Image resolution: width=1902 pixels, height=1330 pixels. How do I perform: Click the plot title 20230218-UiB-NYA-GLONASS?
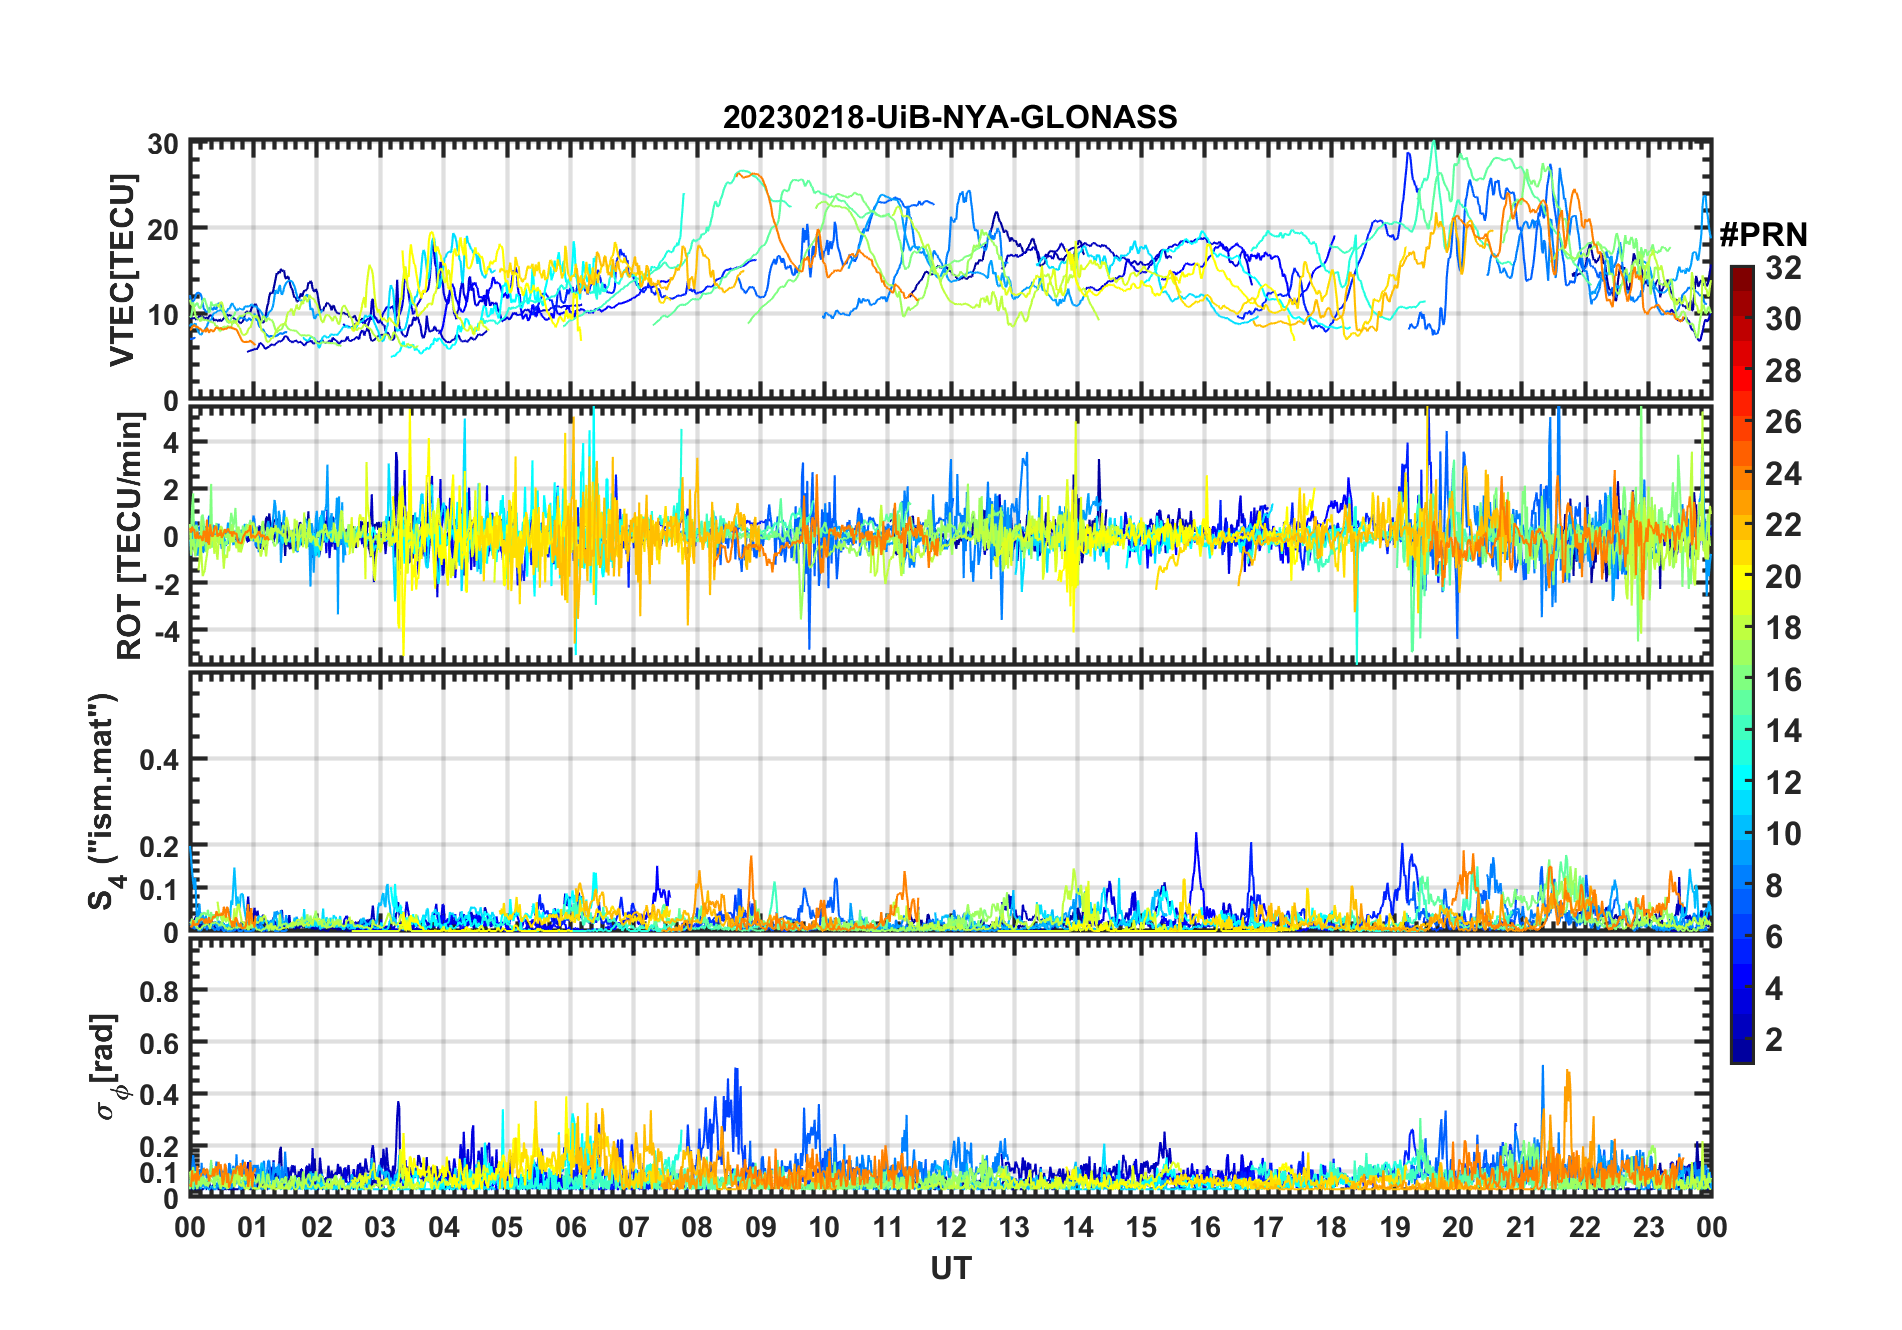coord(950,117)
